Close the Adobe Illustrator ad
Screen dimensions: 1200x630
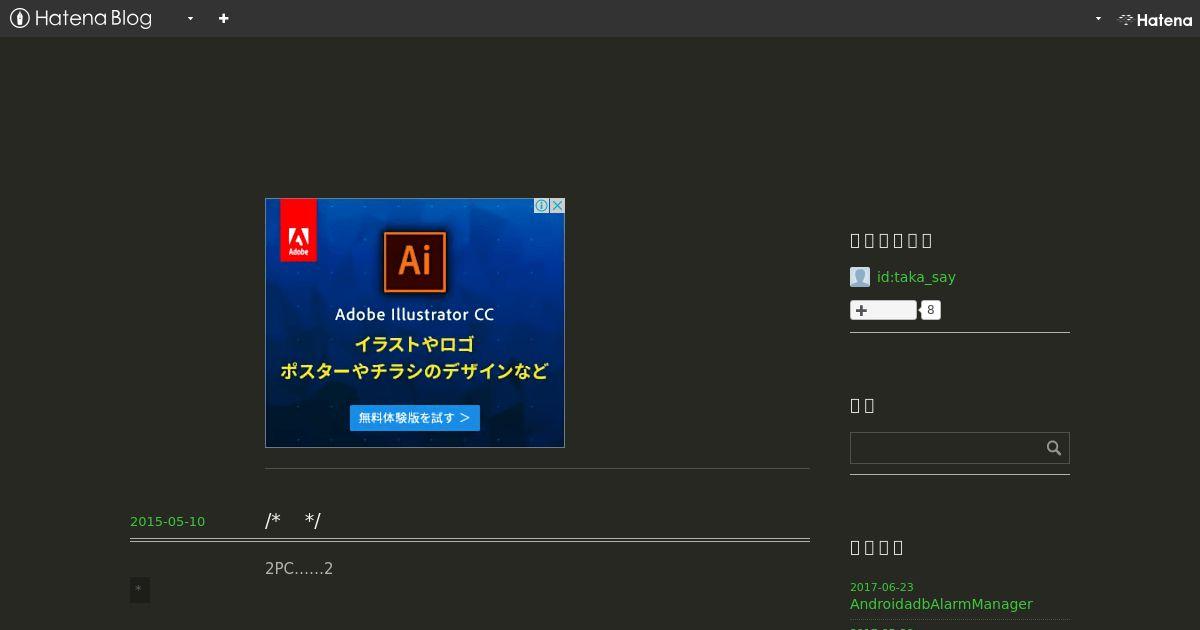[557, 206]
